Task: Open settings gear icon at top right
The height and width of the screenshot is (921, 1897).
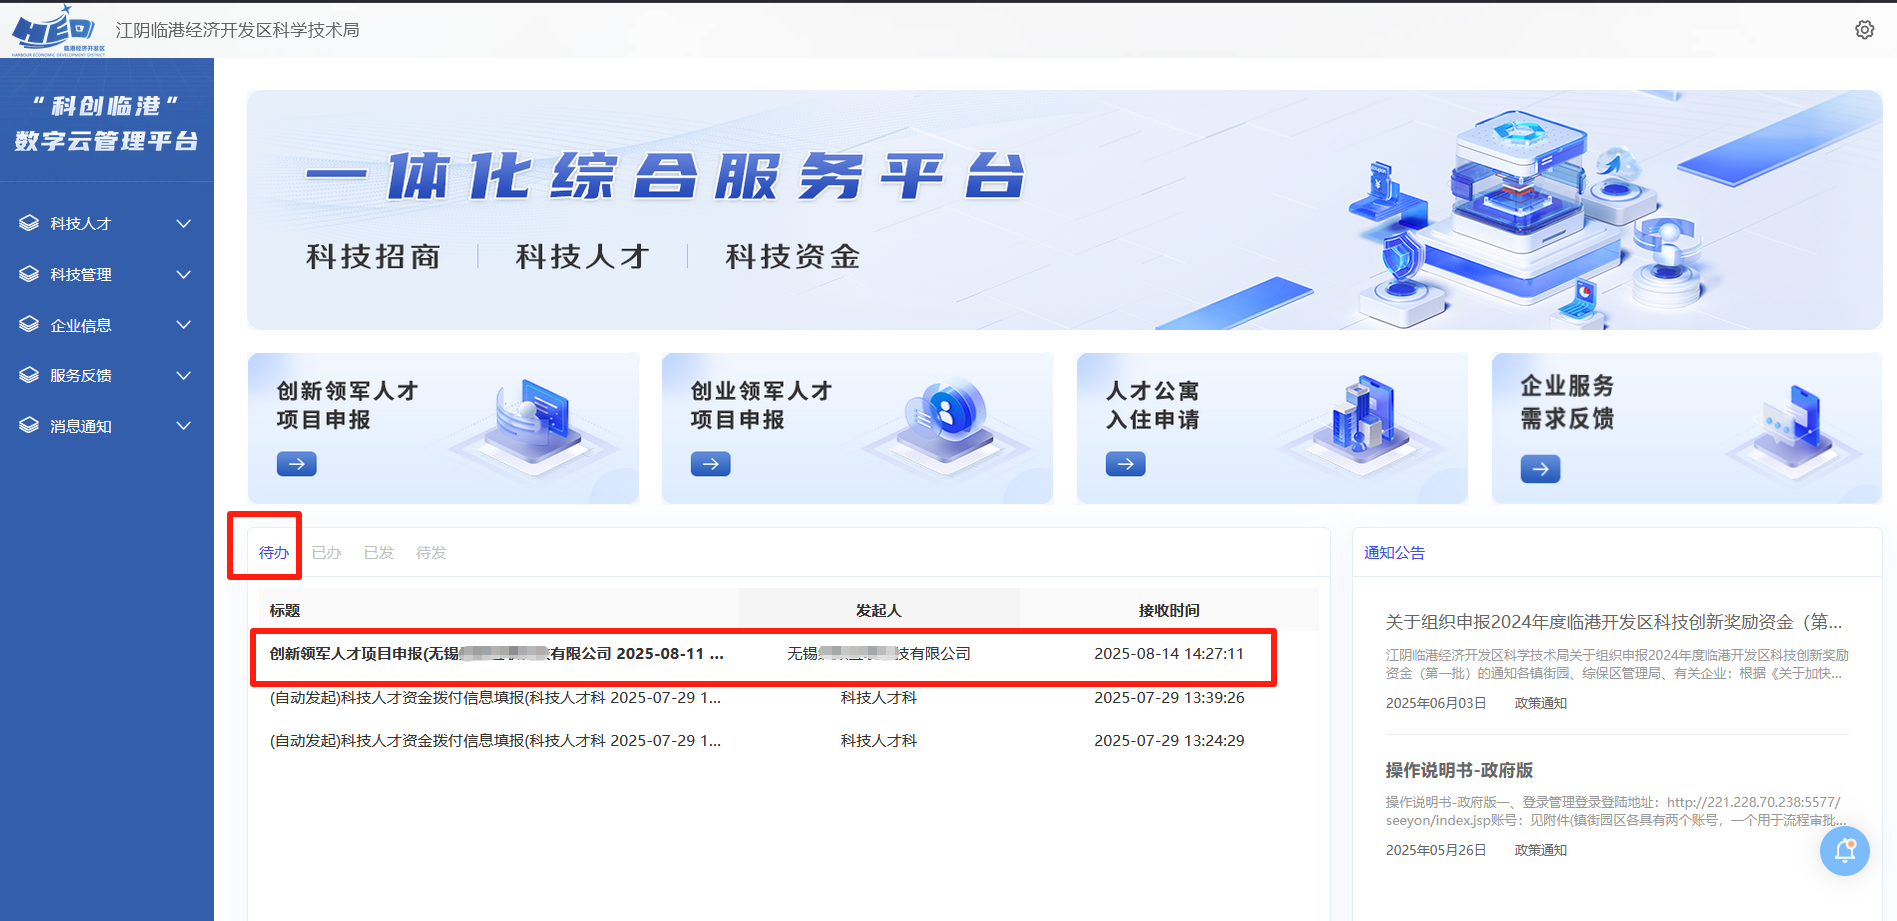Action: click(x=1864, y=30)
